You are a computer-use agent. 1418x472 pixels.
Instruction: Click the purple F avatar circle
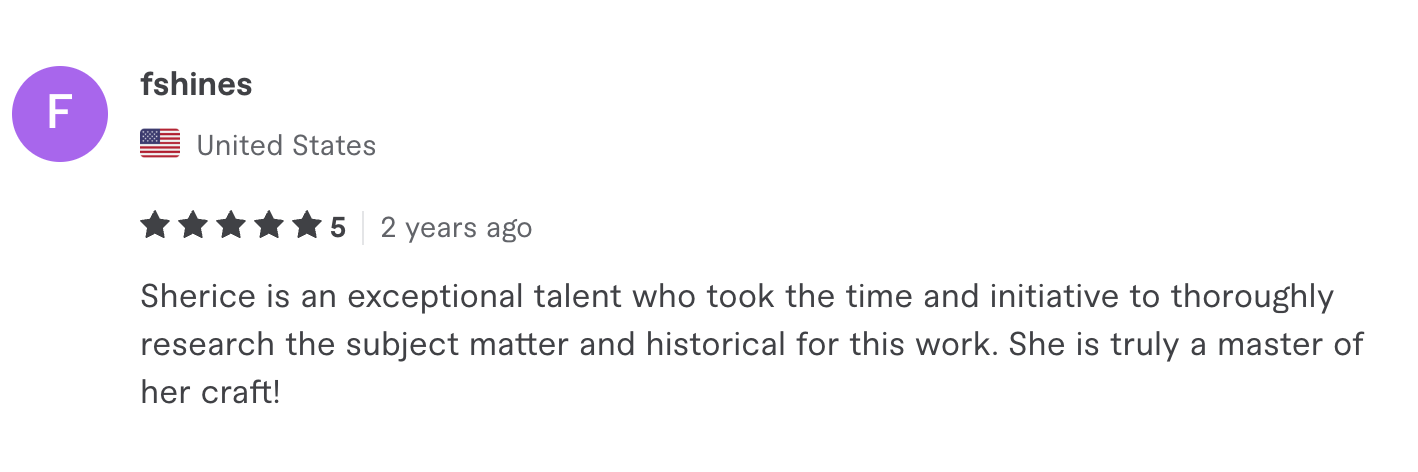coord(60,114)
